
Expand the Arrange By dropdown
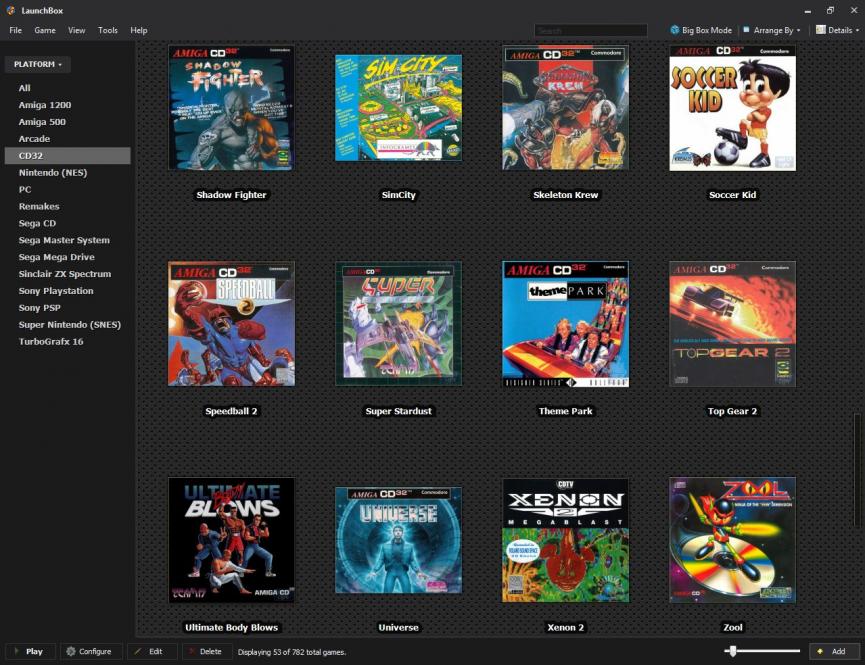coord(776,30)
